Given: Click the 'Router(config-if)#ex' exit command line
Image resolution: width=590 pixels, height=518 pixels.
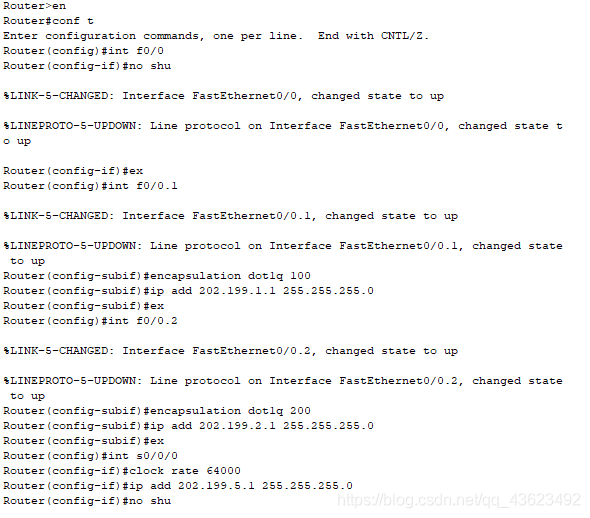Looking at the screenshot, I should [x=73, y=171].
